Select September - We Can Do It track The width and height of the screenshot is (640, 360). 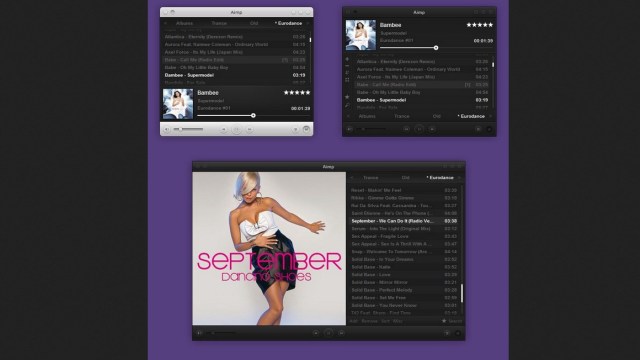coord(404,221)
